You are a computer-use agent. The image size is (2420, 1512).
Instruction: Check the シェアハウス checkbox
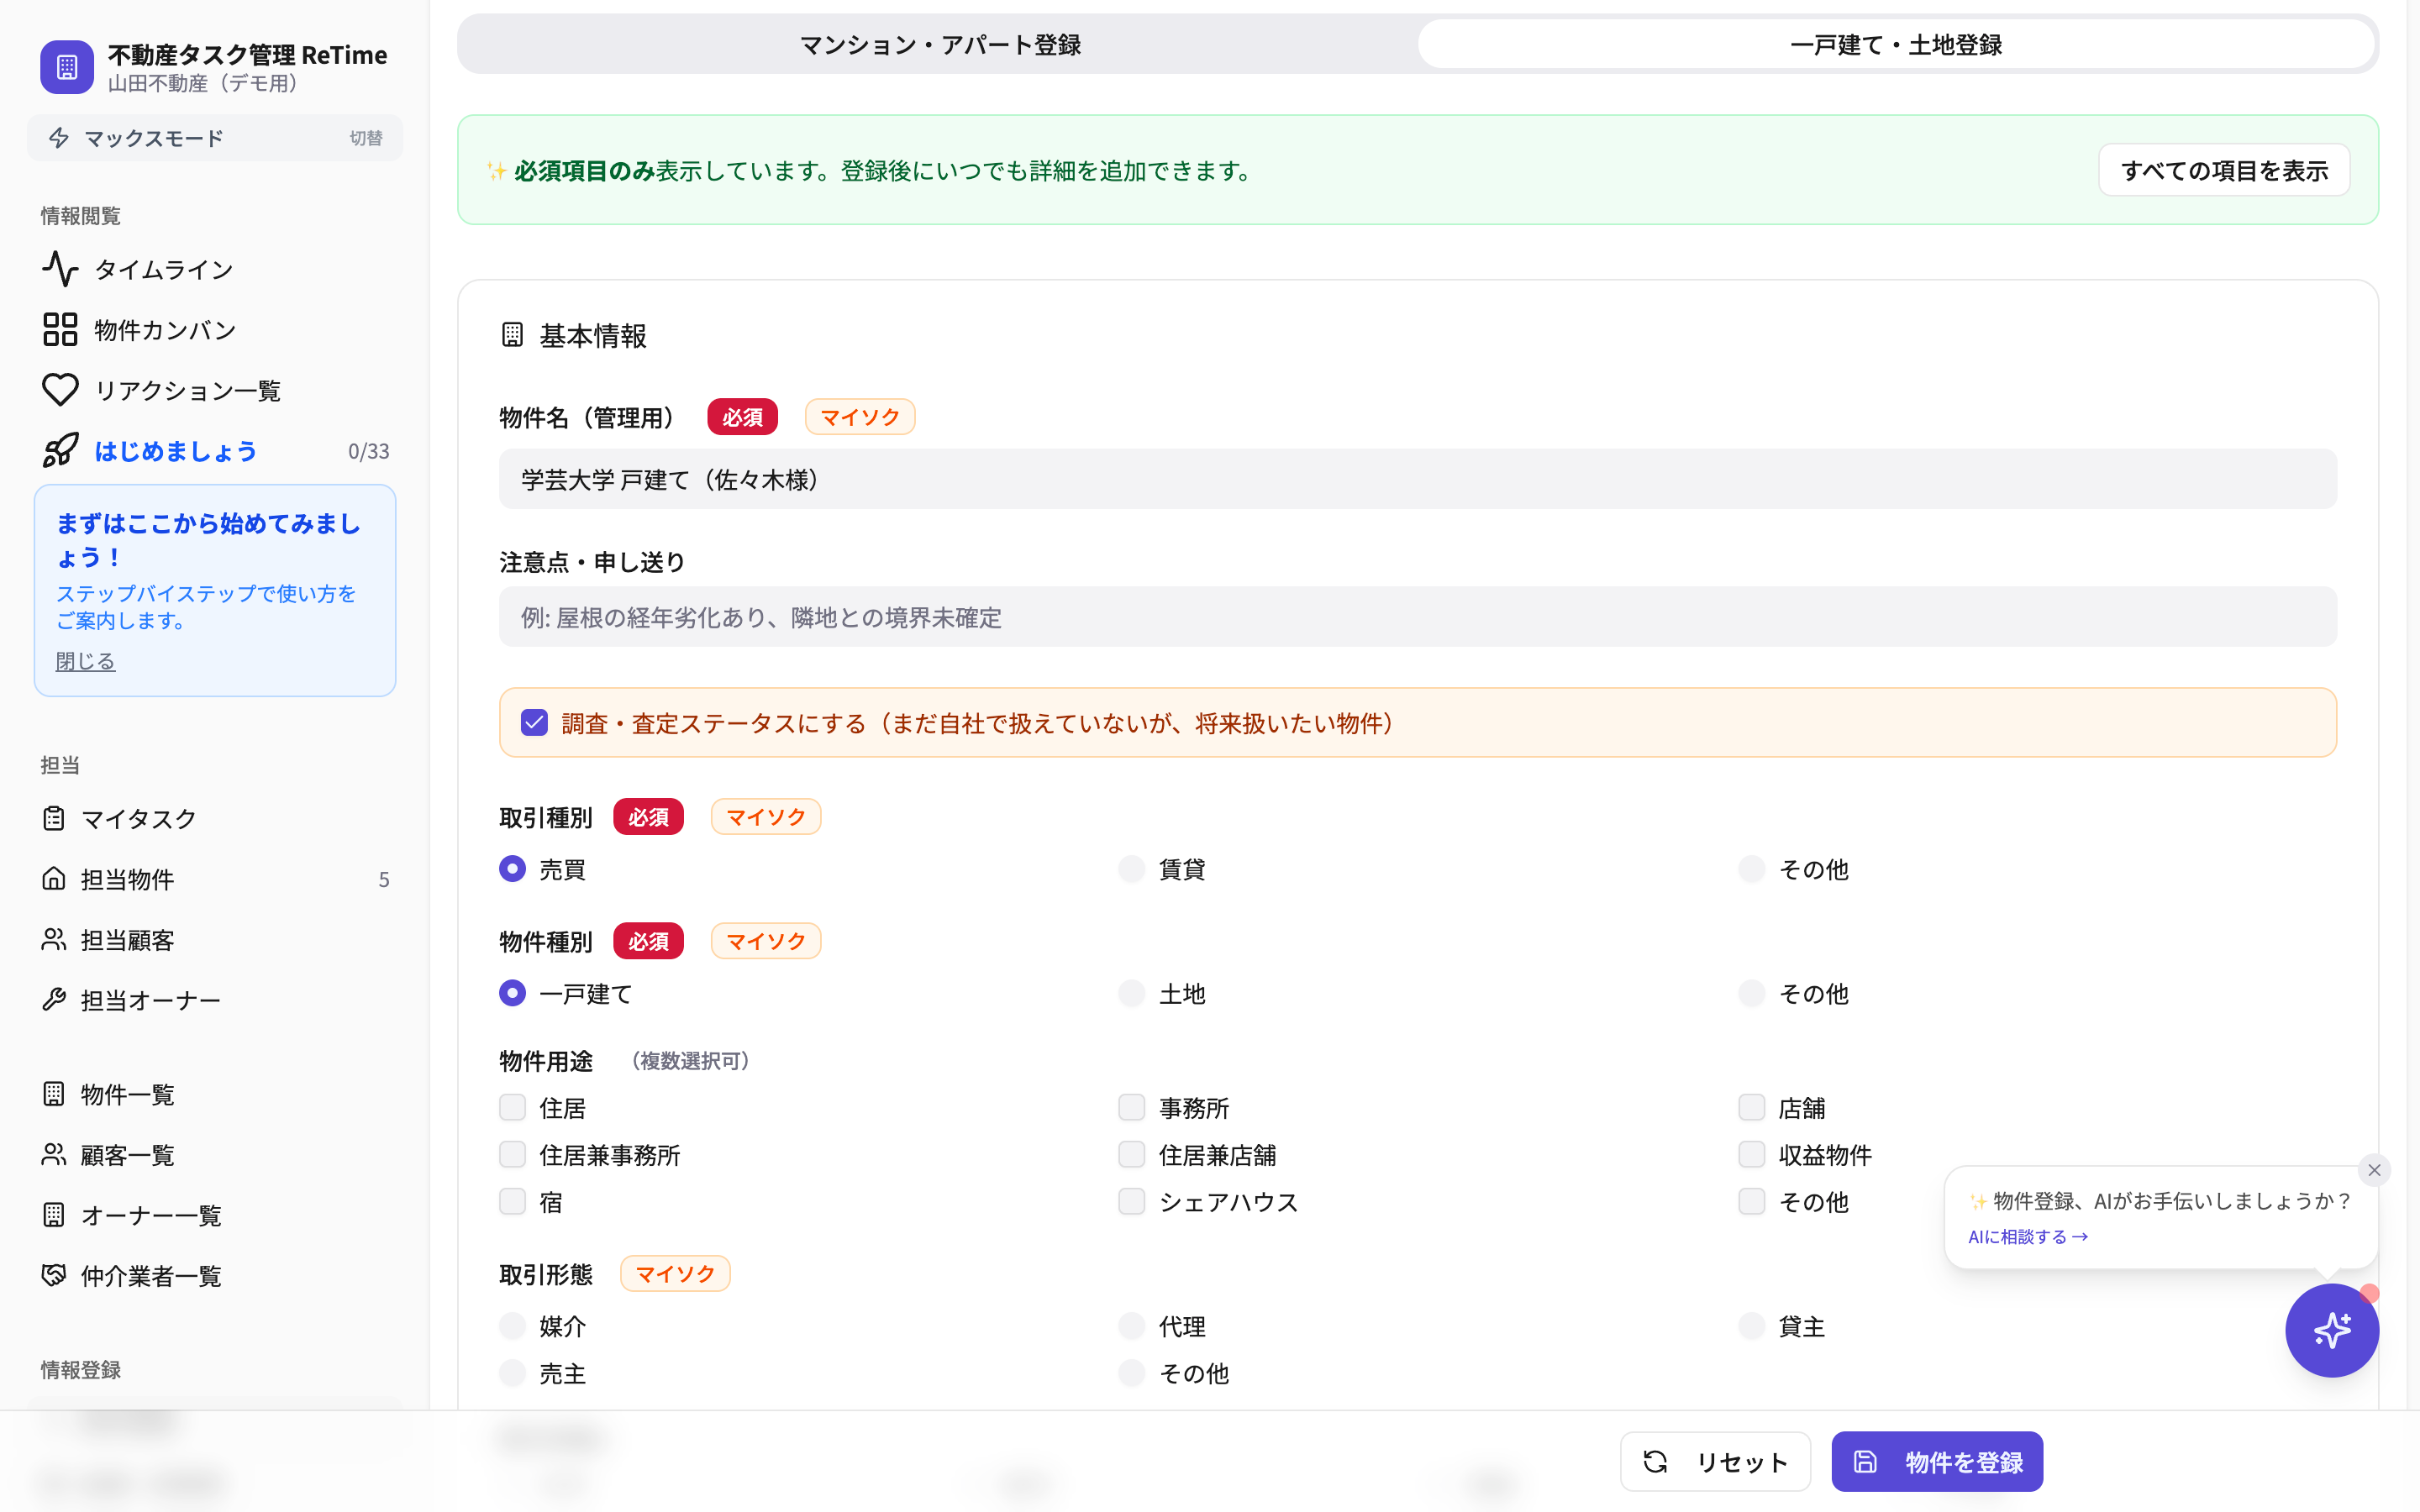[1131, 1201]
